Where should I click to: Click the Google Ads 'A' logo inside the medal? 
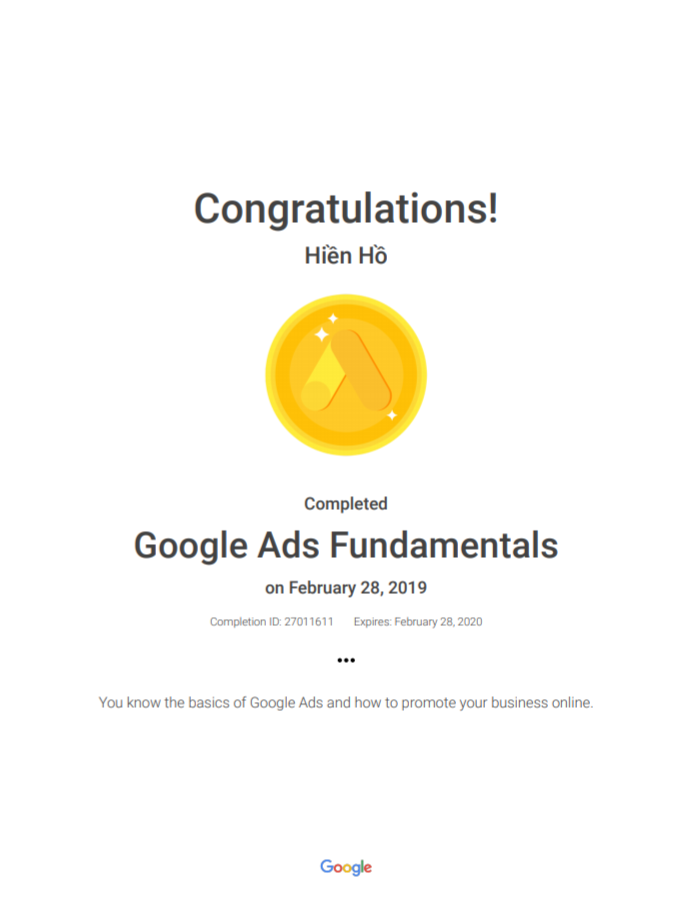pos(346,370)
